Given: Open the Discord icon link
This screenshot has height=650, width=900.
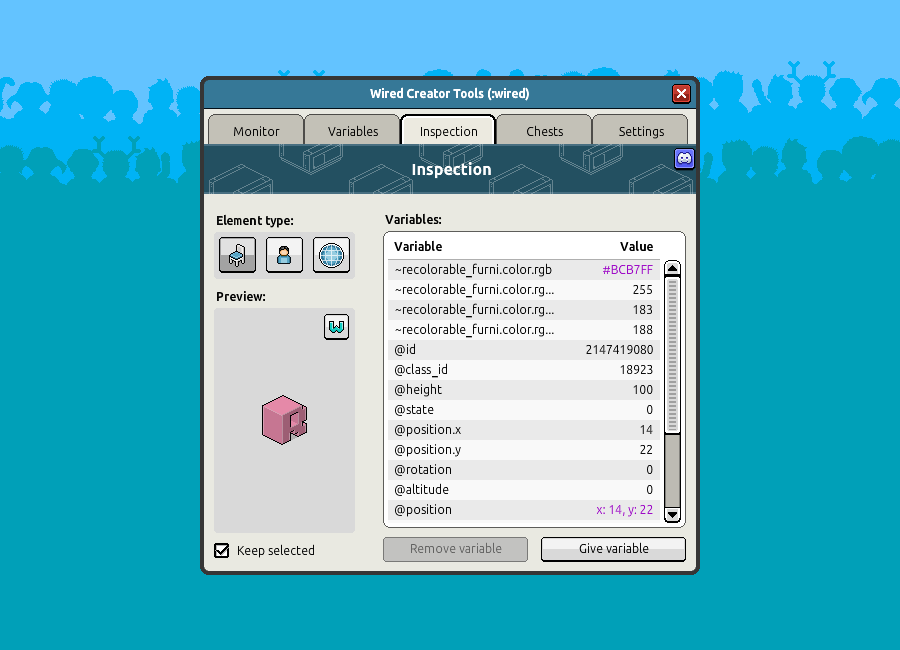Looking at the screenshot, I should tap(684, 158).
